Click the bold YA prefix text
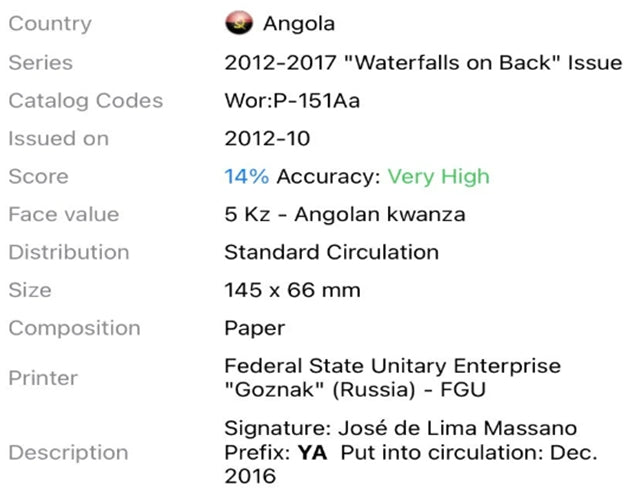639x492 pixels. (312, 452)
